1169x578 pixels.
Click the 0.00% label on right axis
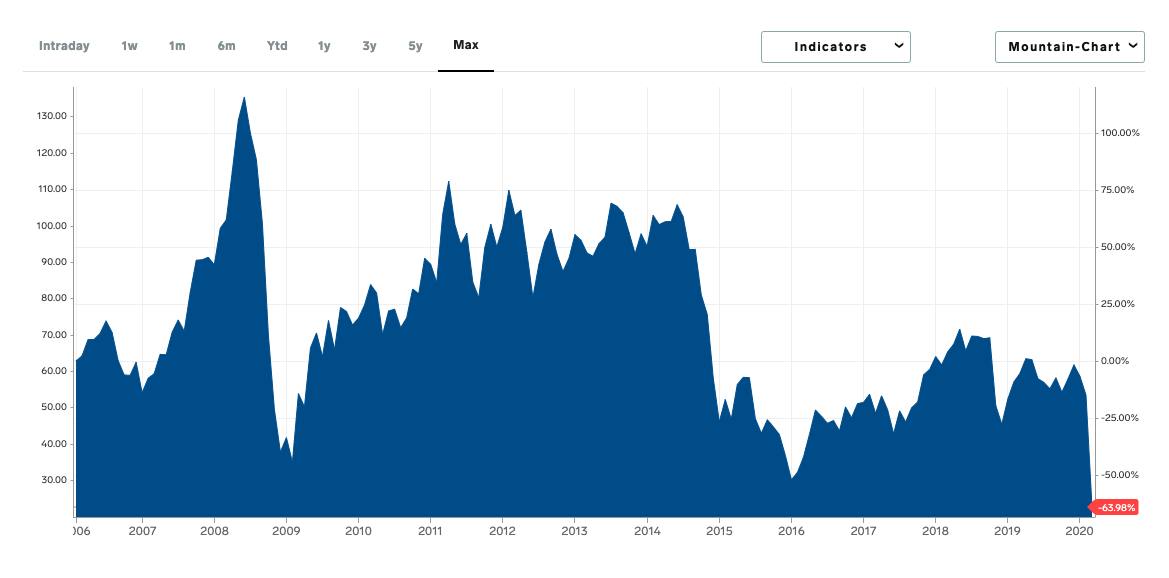point(1120,361)
